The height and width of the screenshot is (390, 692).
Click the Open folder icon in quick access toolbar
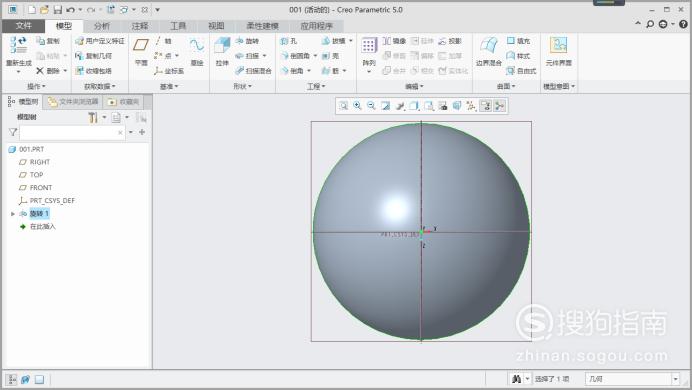pyautogui.click(x=45, y=10)
